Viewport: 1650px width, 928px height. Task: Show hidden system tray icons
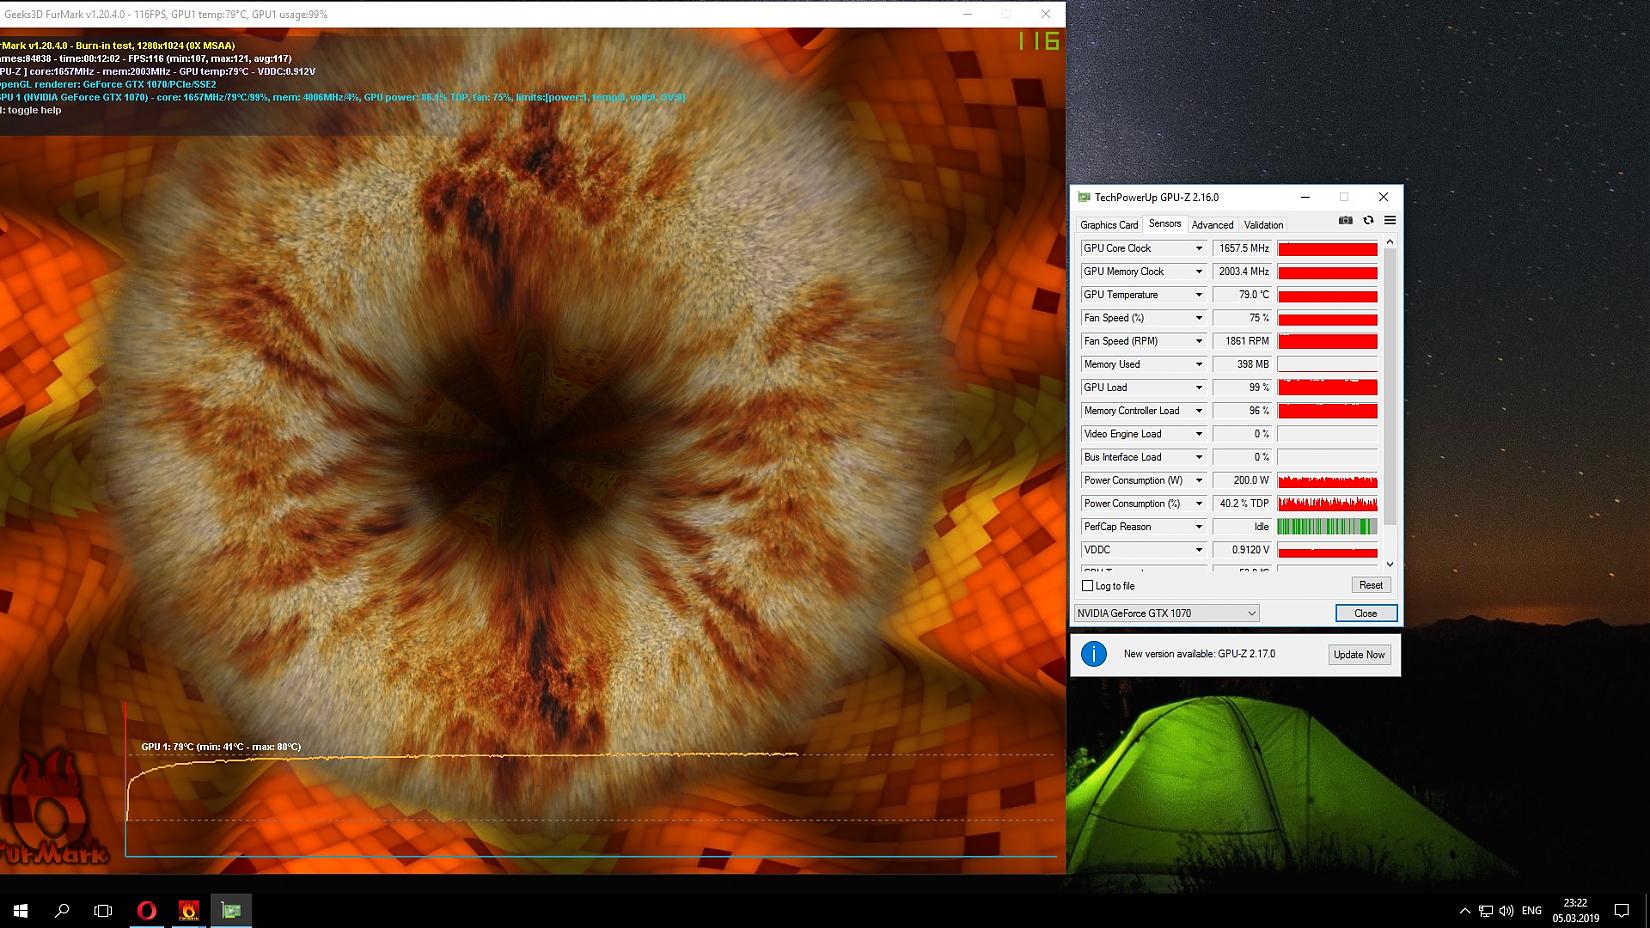tap(1465, 911)
